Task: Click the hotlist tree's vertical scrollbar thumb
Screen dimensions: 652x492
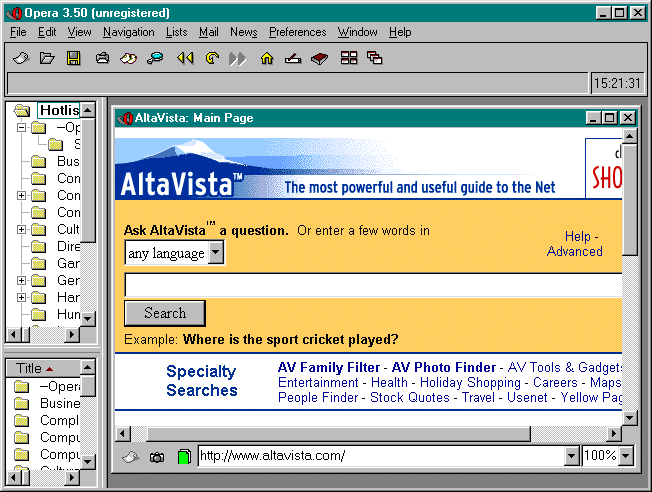Action: 88,180
